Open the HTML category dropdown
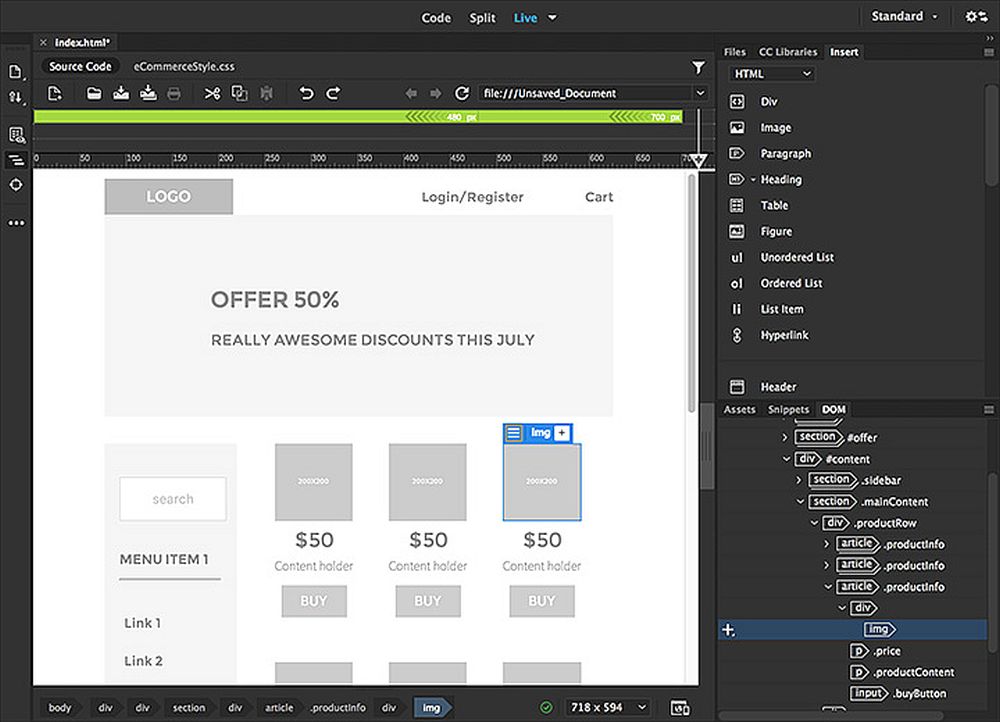 (772, 74)
